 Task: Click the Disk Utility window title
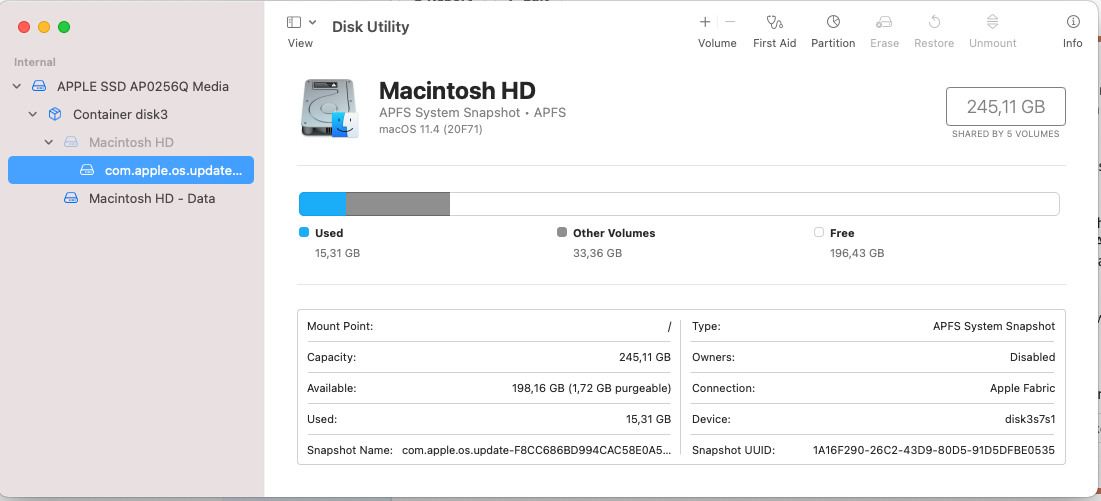pos(370,27)
